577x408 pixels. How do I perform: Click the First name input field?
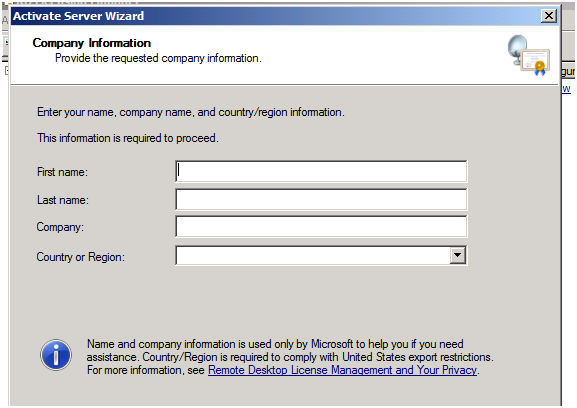[x=321, y=171]
